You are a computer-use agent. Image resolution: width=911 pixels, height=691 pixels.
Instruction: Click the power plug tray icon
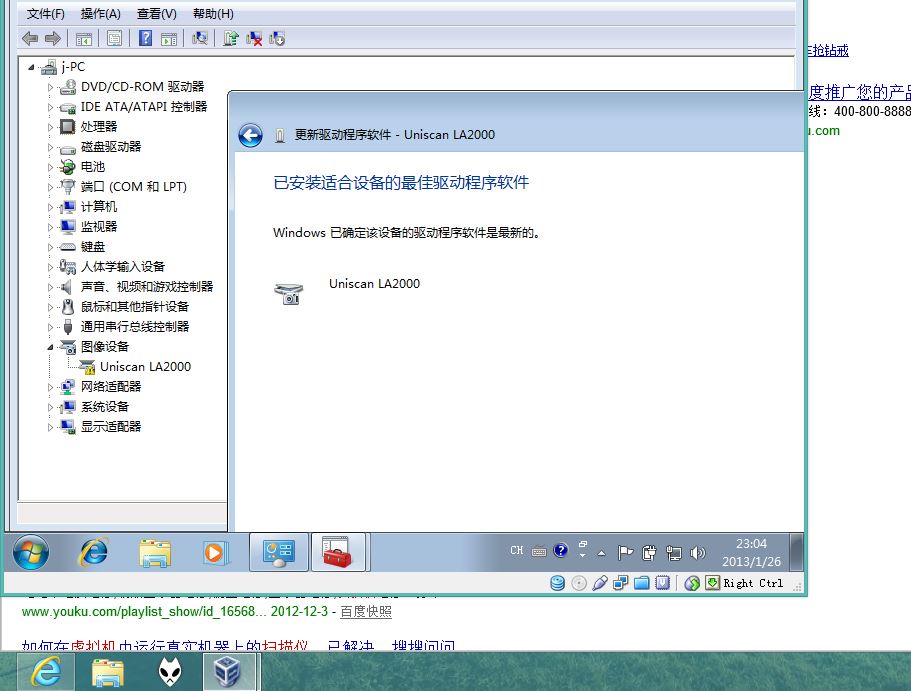[650, 552]
